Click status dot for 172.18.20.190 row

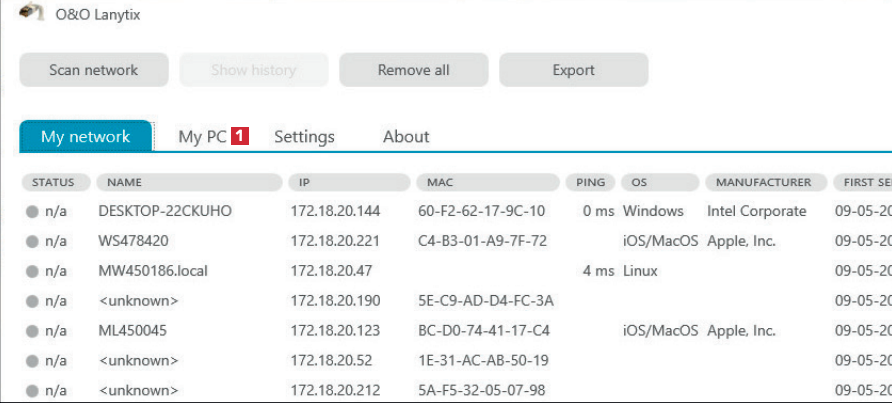32,301
